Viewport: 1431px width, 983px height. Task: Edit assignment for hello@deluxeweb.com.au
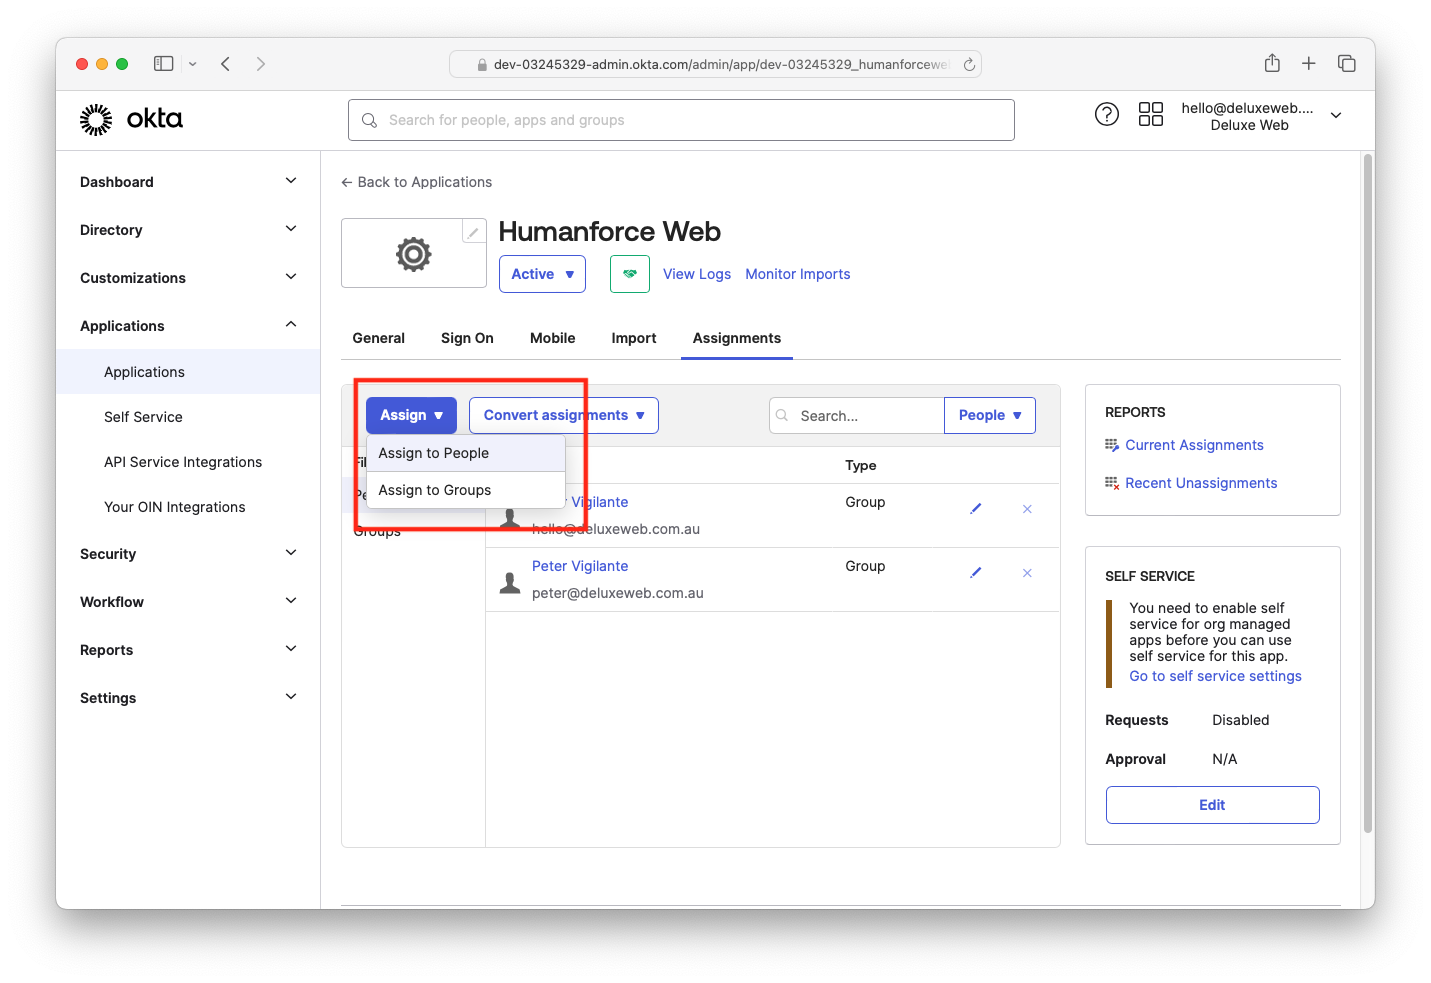pyautogui.click(x=976, y=509)
